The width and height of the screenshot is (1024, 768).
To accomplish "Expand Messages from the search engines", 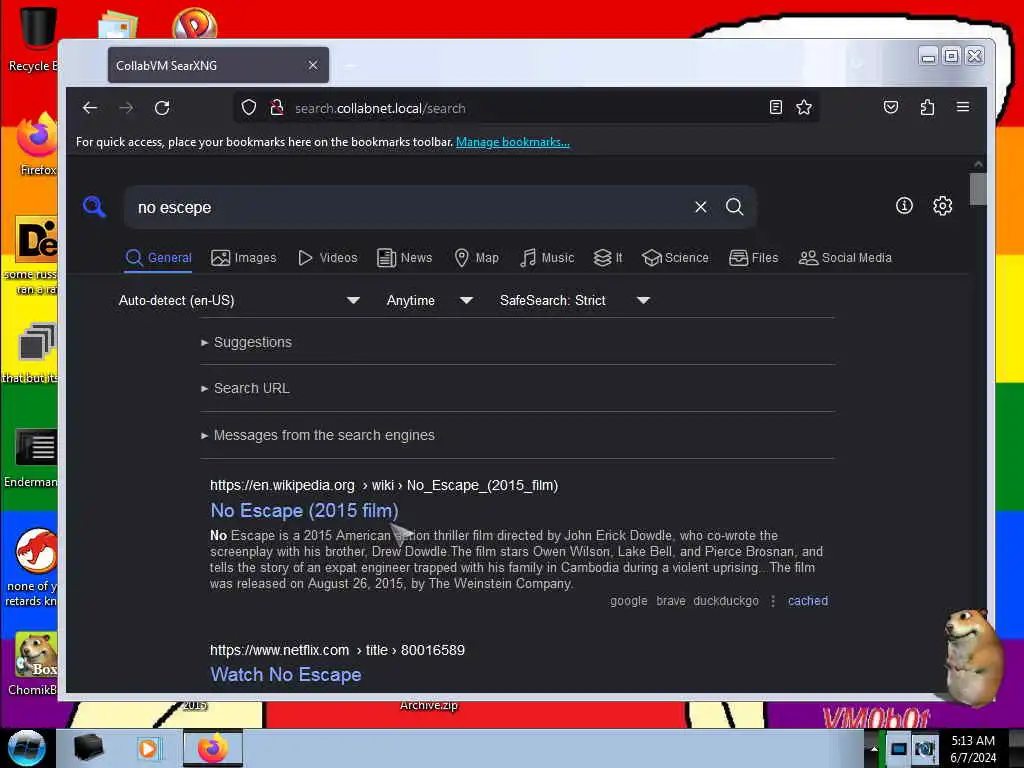I will tap(317, 436).
